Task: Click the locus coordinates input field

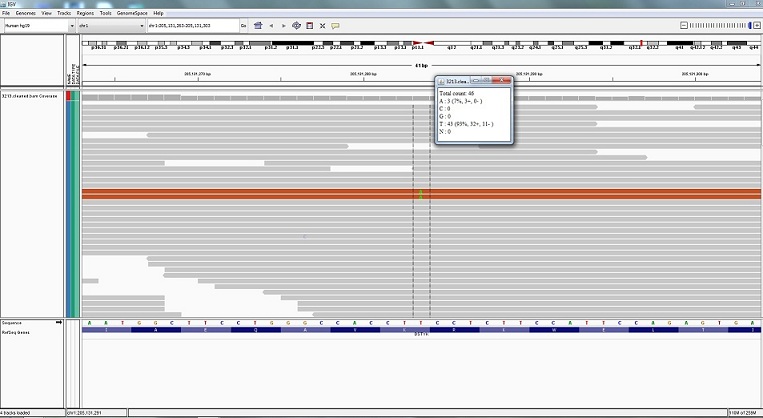Action: [193, 25]
